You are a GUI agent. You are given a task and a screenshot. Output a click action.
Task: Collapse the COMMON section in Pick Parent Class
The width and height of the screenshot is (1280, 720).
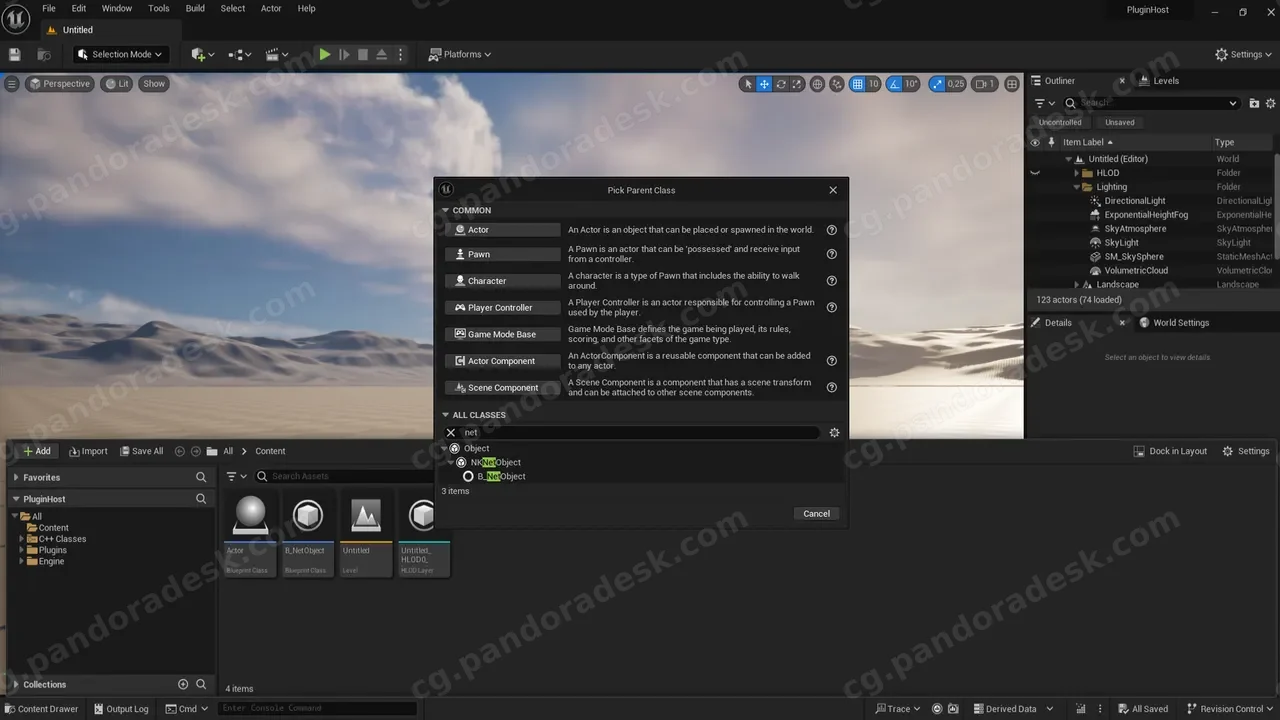click(x=446, y=211)
